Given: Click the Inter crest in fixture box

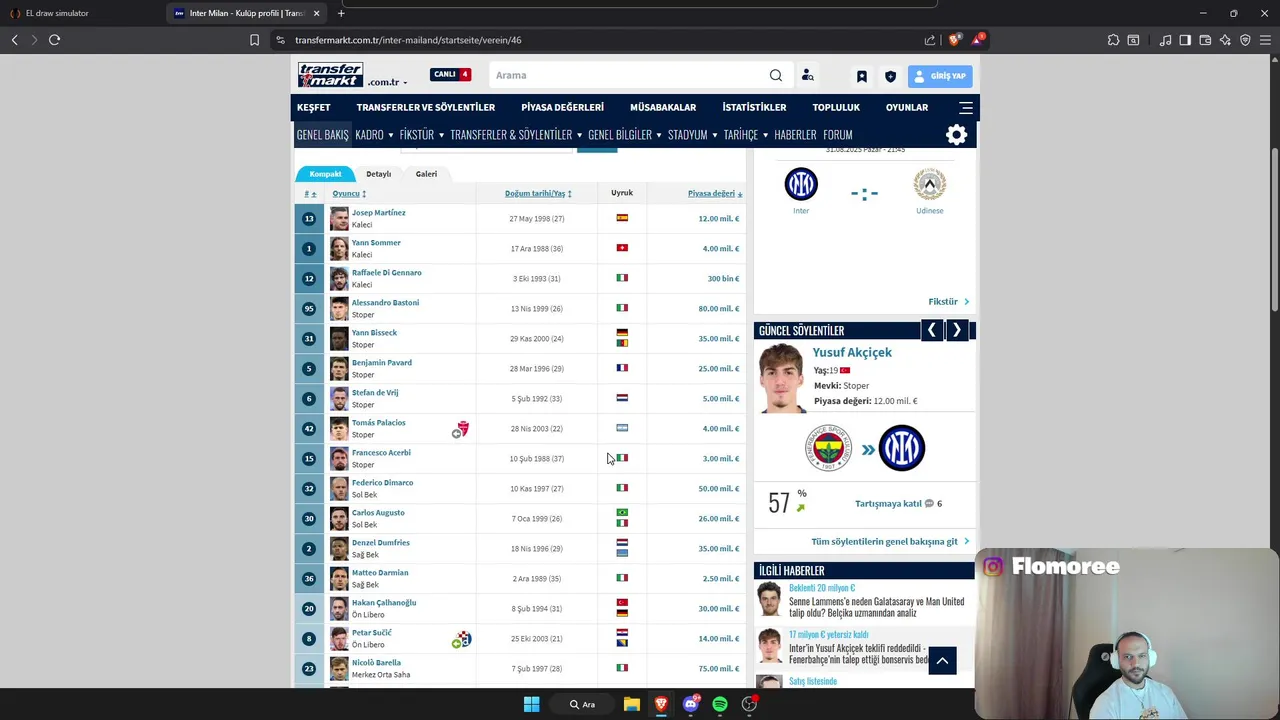Looking at the screenshot, I should (x=801, y=184).
